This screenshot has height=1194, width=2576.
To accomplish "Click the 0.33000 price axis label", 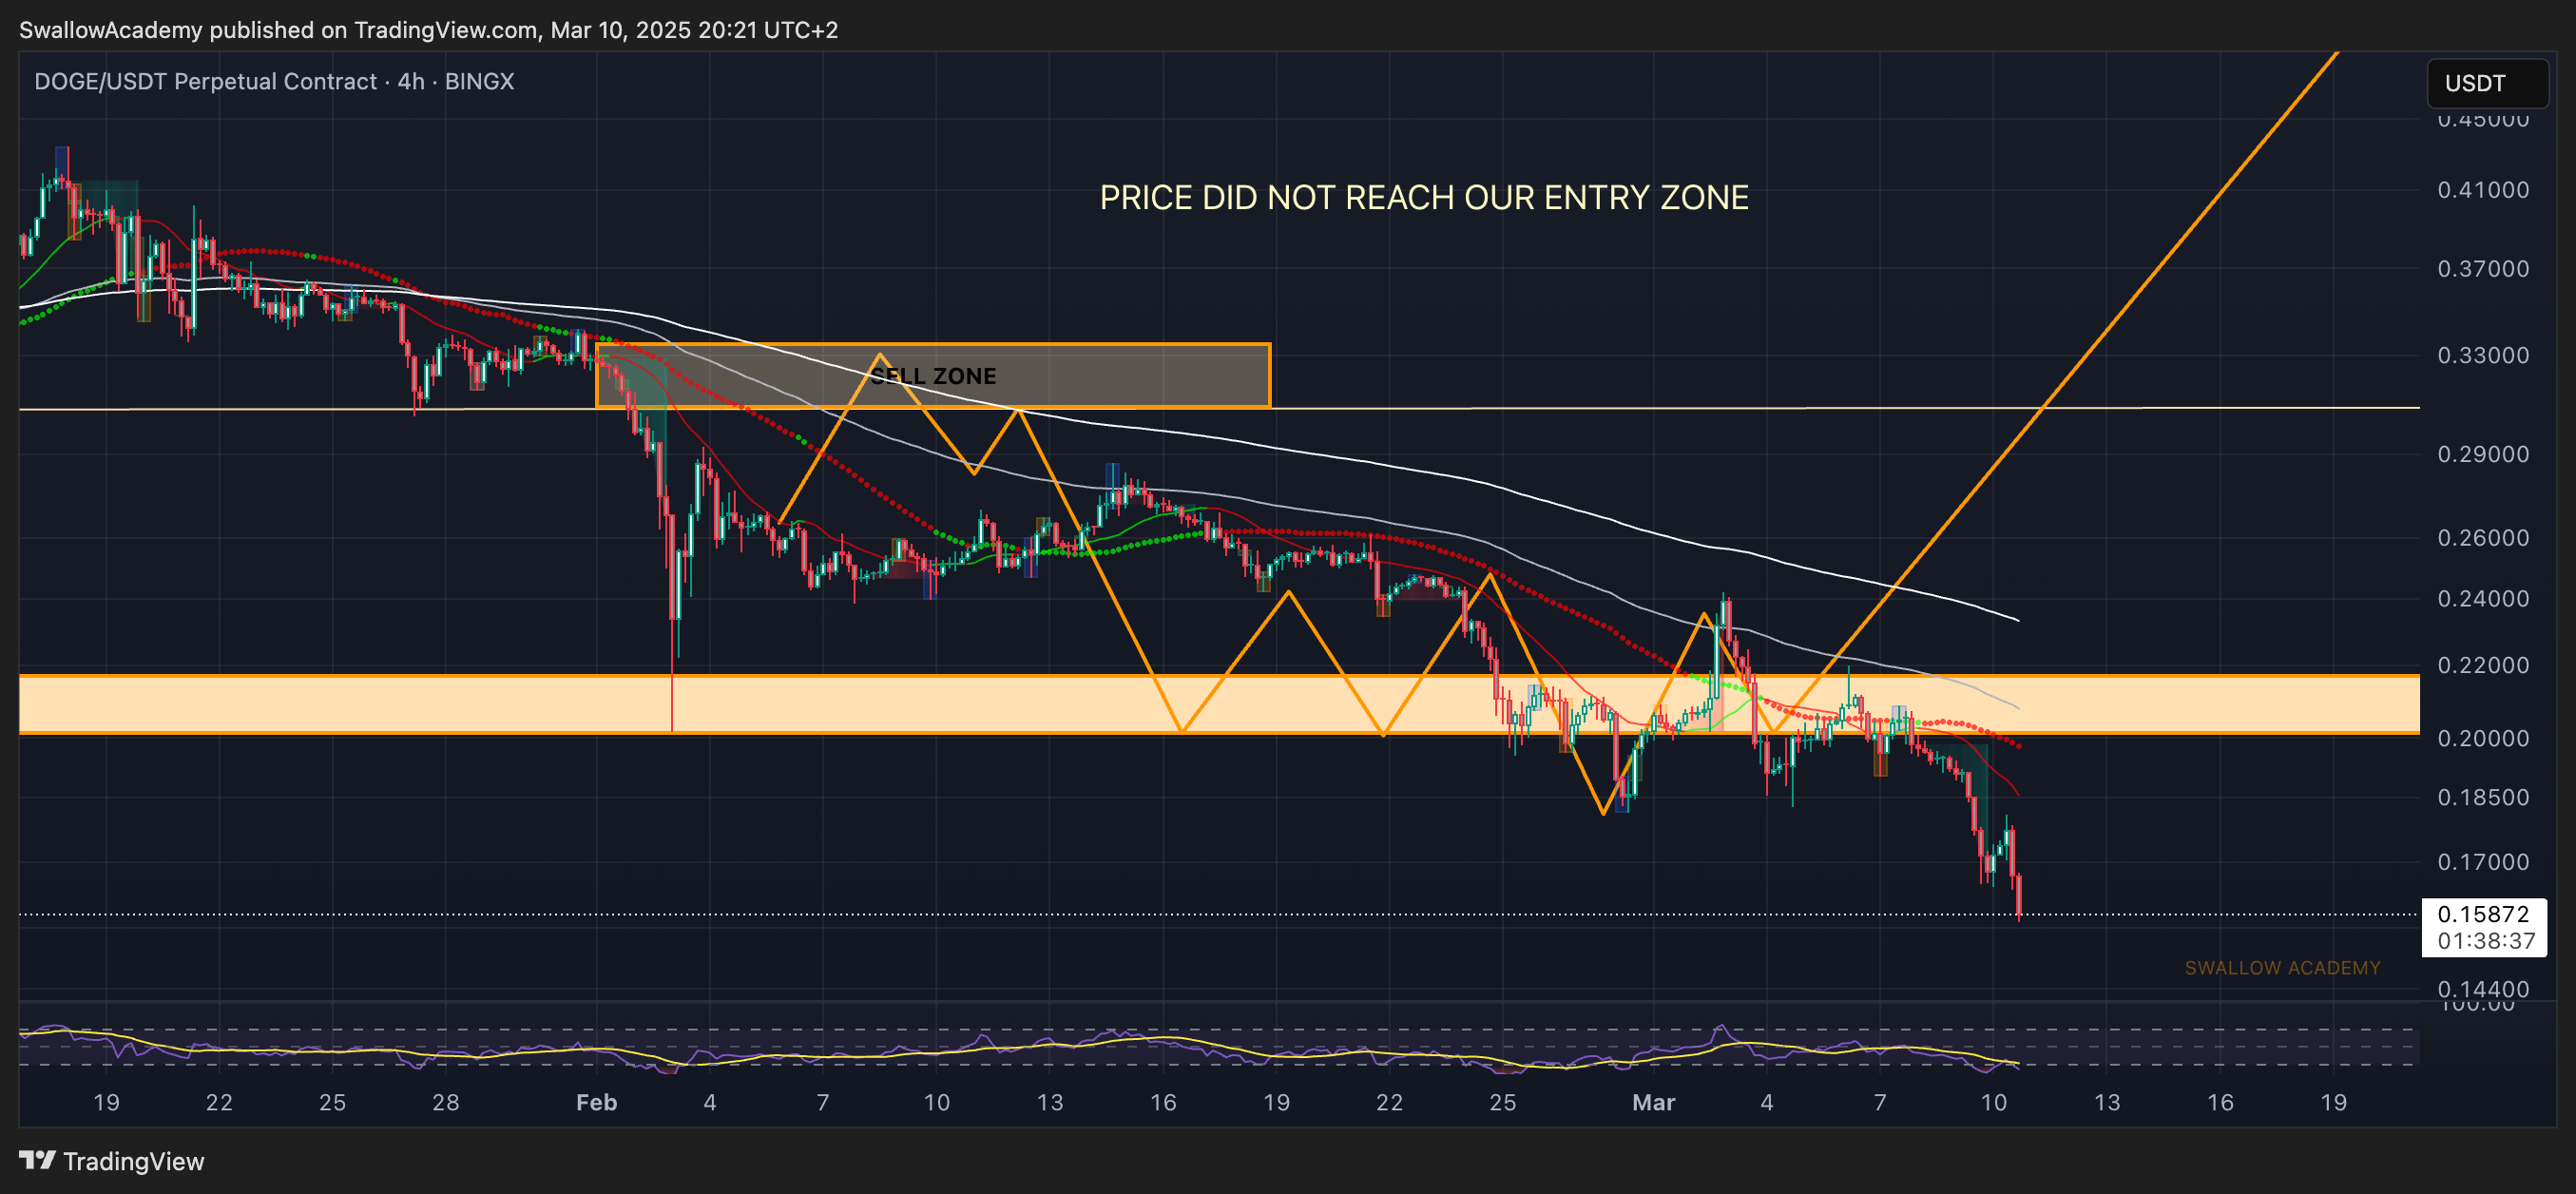I will (2483, 355).
